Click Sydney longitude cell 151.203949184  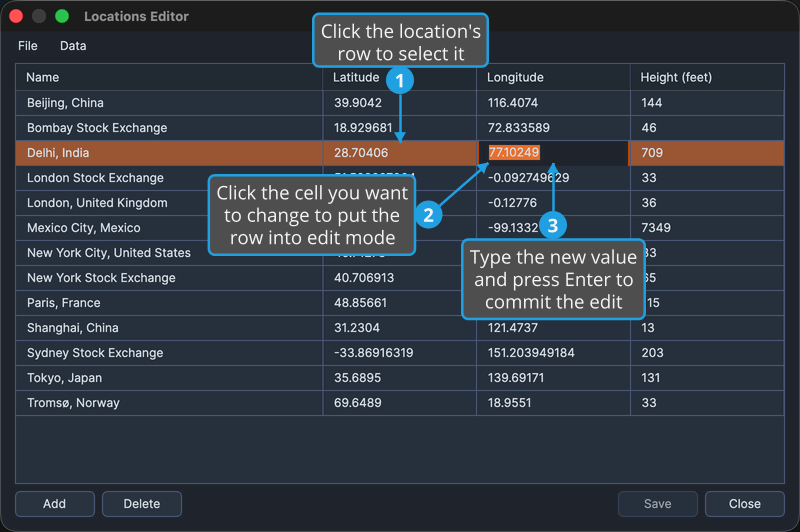click(553, 353)
